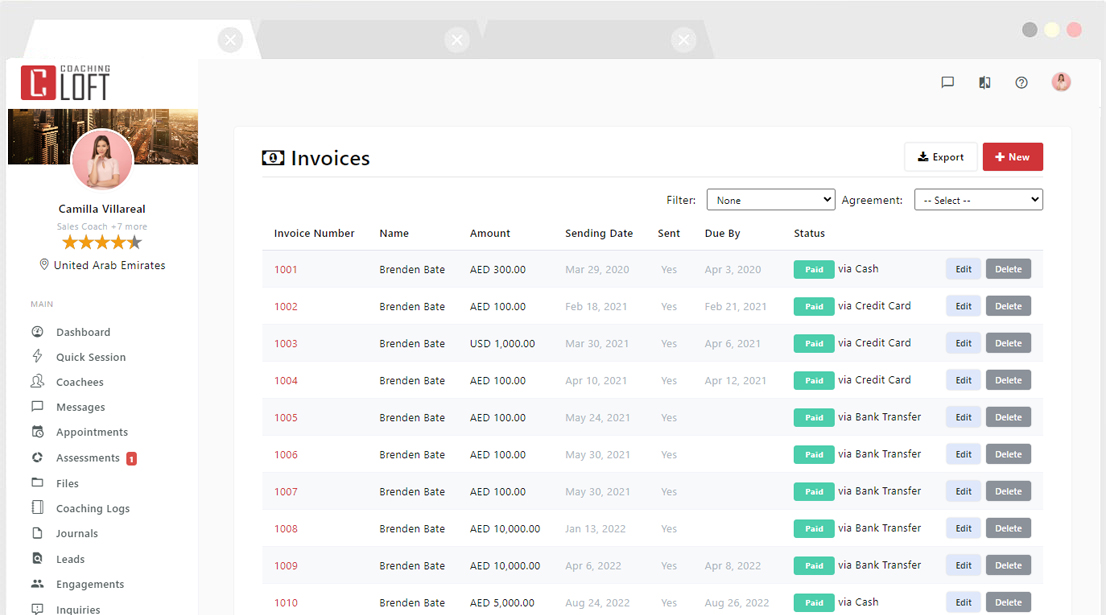Open the Filter dropdown set to None
The height and width of the screenshot is (615, 1106).
[x=770, y=200]
